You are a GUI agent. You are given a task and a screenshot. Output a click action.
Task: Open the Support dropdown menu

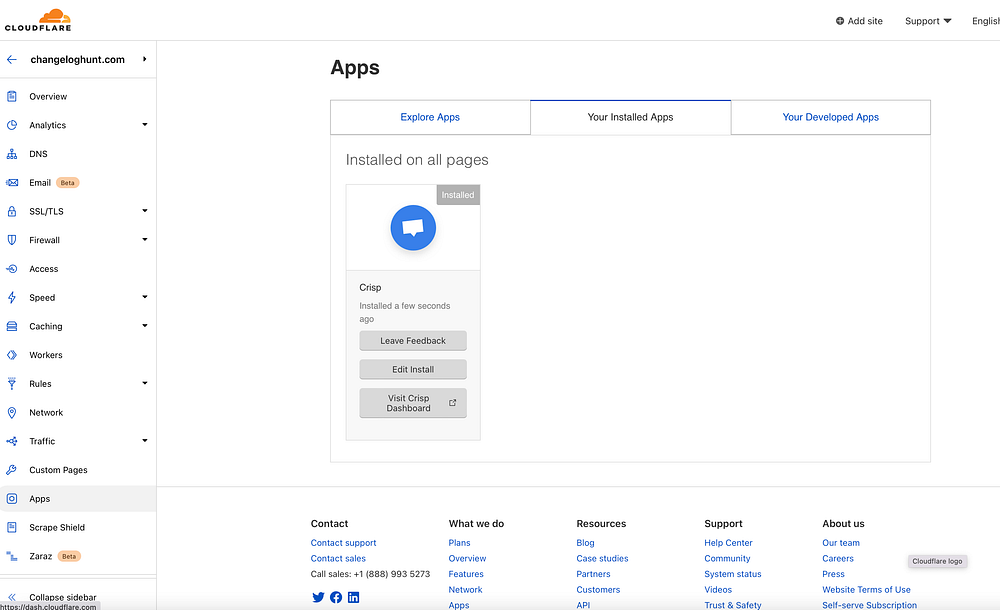pyautogui.click(x=928, y=21)
